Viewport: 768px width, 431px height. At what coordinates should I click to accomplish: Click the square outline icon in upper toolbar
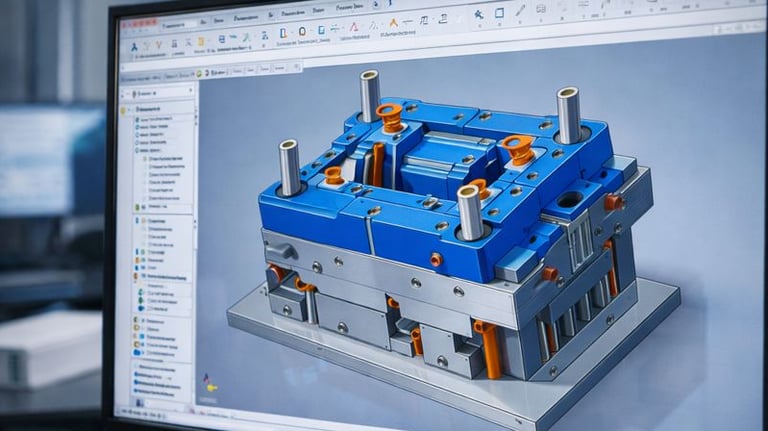coord(499,13)
